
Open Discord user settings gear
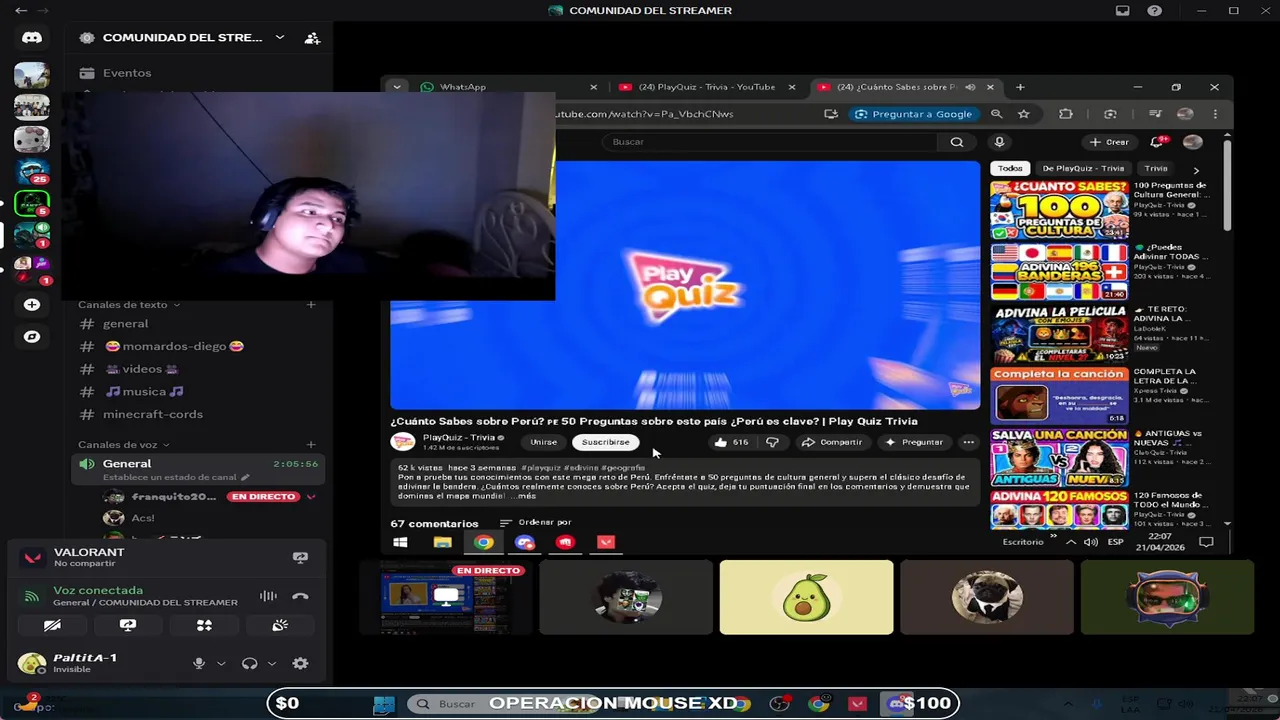coord(300,663)
